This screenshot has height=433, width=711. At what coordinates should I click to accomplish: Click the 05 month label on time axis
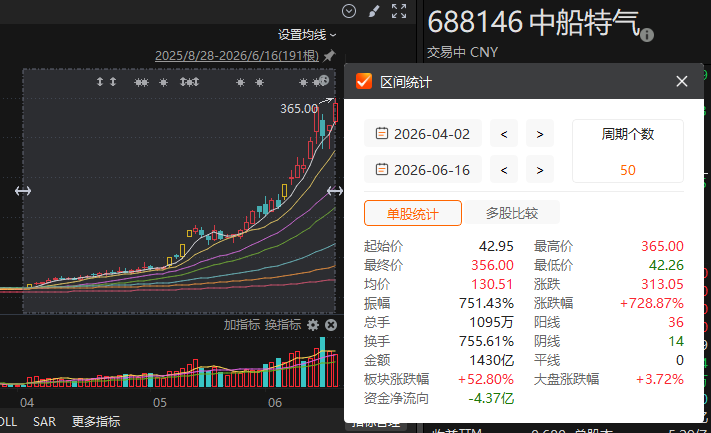pyautogui.click(x=160, y=403)
